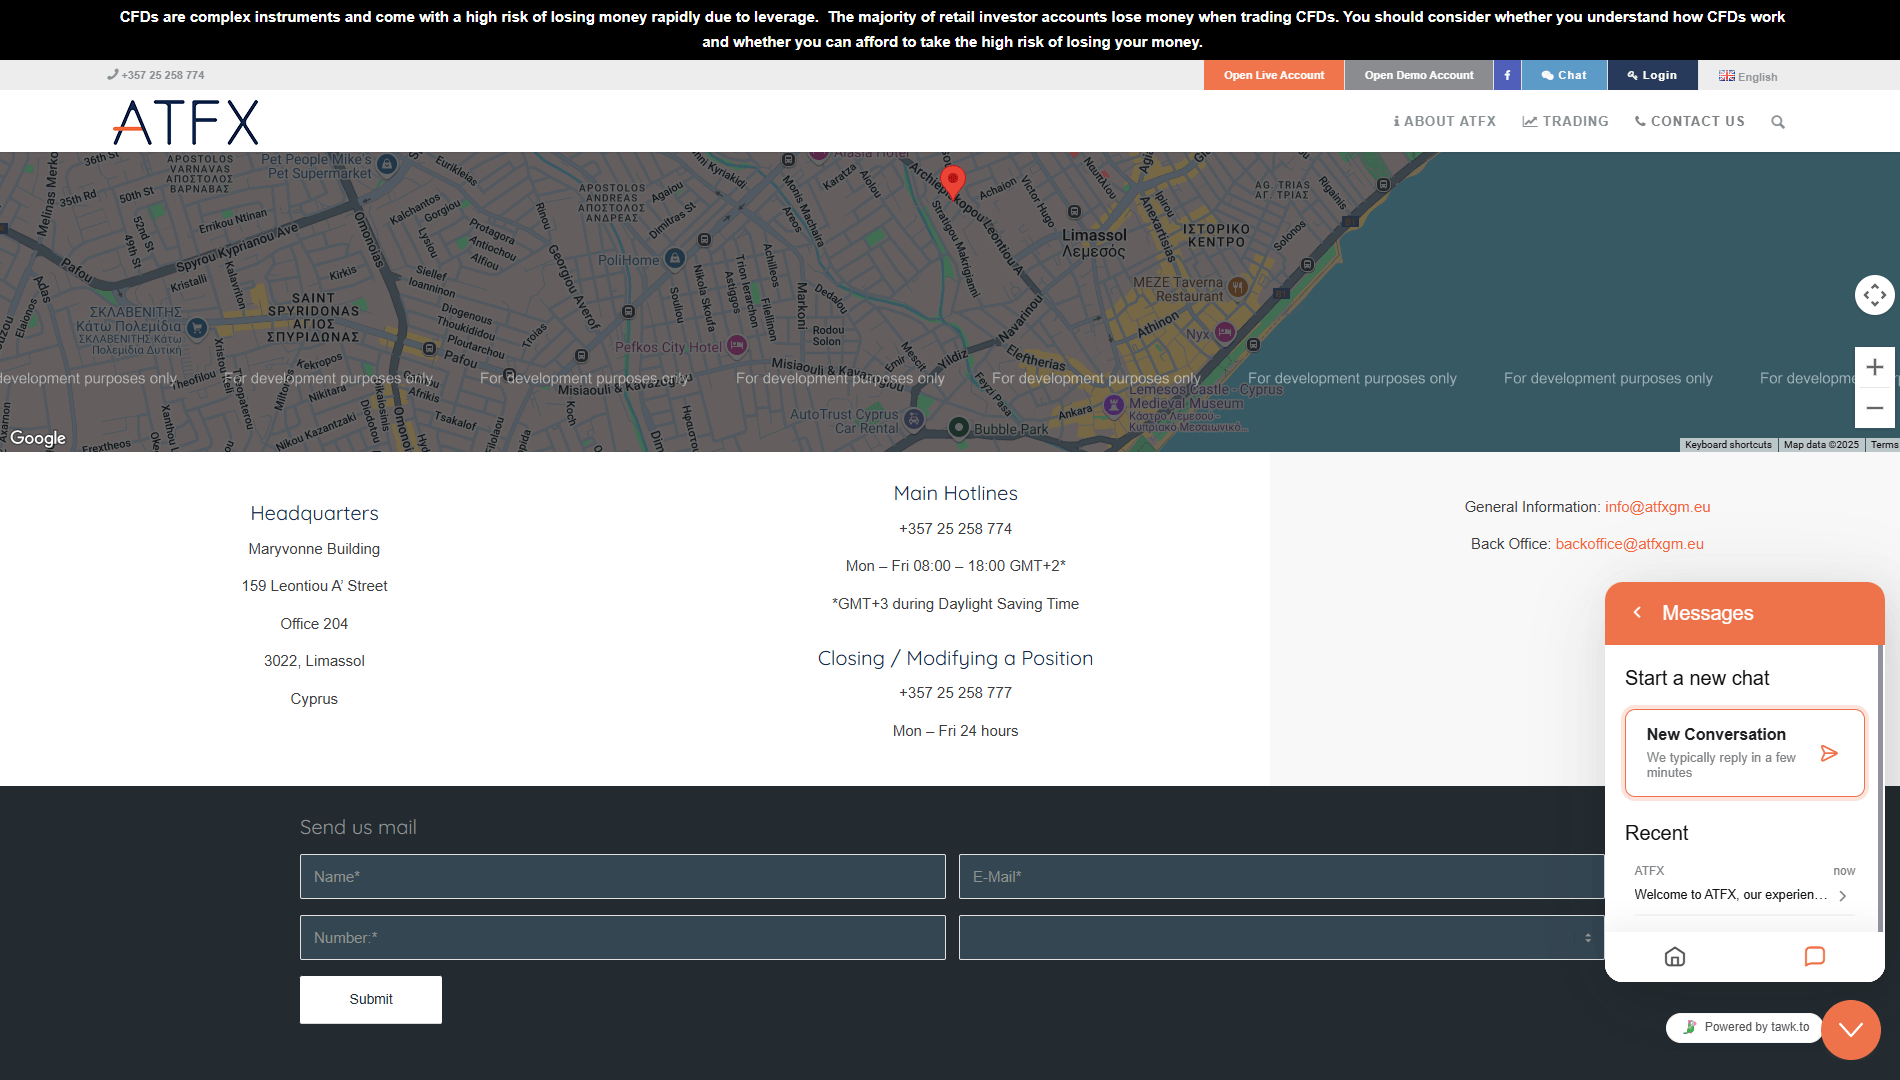This screenshot has height=1080, width=1900.
Task: Open the map Terms link
Action: (1884, 445)
